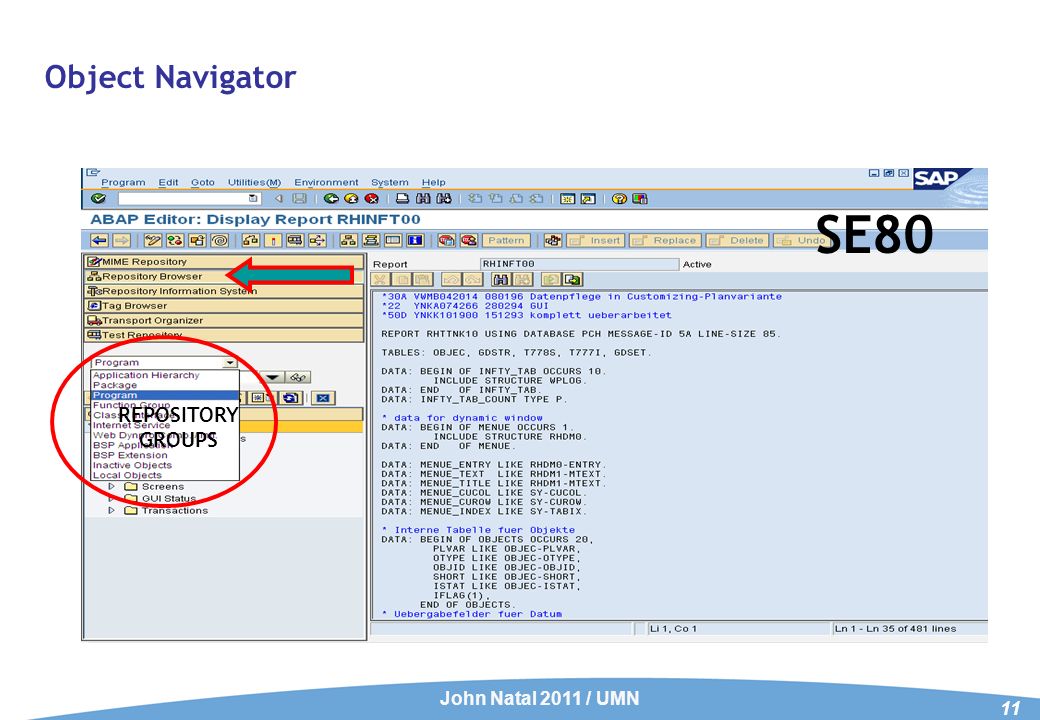Click the Check syntax icon

point(251,241)
